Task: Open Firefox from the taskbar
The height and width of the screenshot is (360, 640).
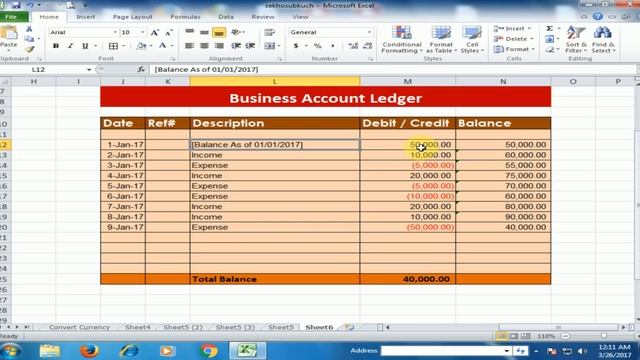Action: pos(89,351)
